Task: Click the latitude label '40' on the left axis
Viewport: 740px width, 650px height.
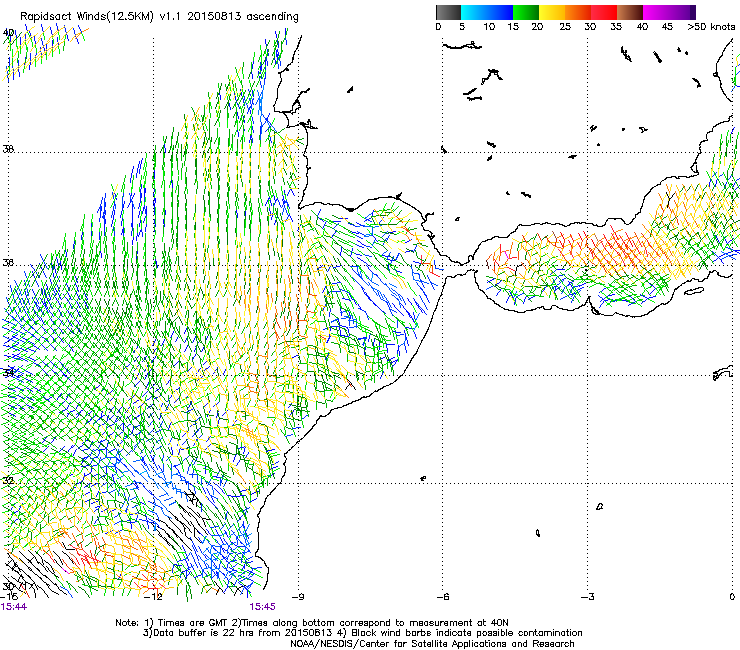Action: [x=8, y=33]
